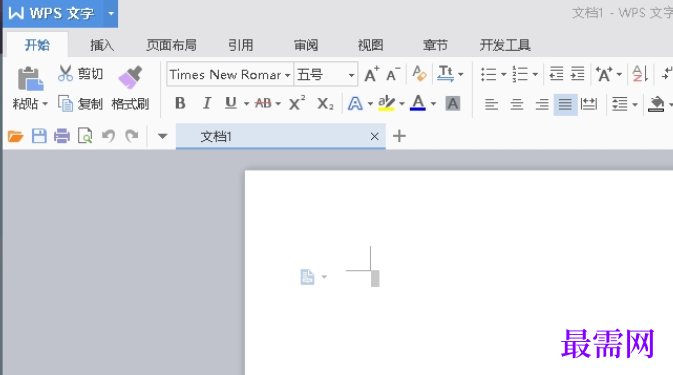Decrease paragraph indent
The height and width of the screenshot is (375, 673).
(556, 74)
